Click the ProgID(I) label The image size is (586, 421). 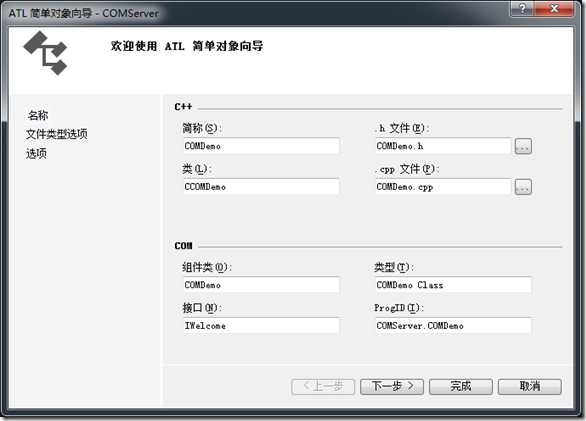(399, 308)
